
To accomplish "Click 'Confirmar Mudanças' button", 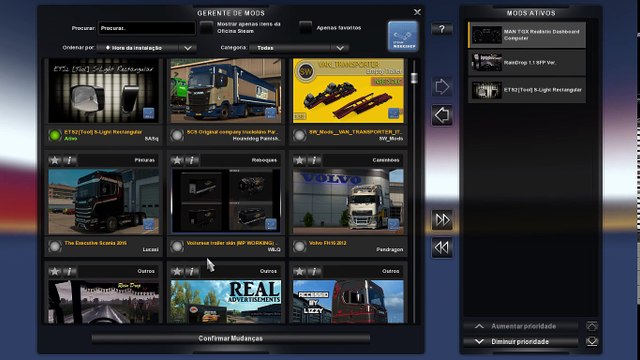I will (231, 338).
